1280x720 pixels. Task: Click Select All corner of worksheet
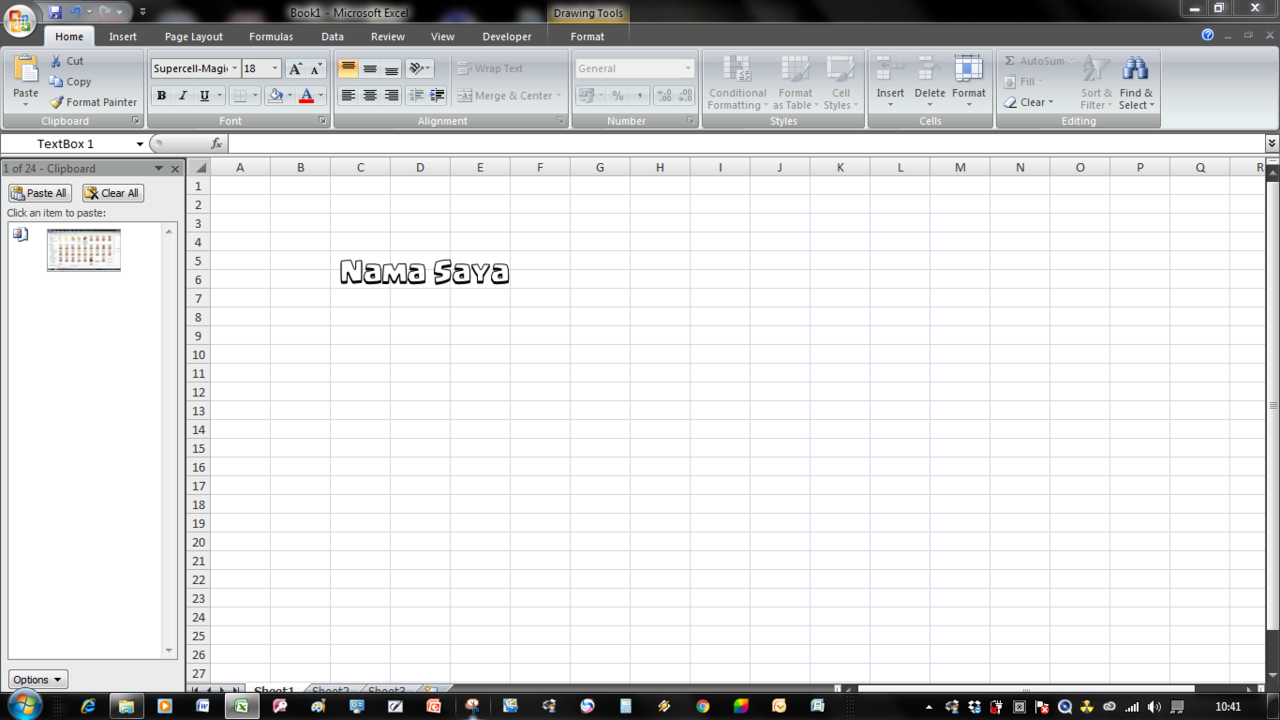click(199, 167)
